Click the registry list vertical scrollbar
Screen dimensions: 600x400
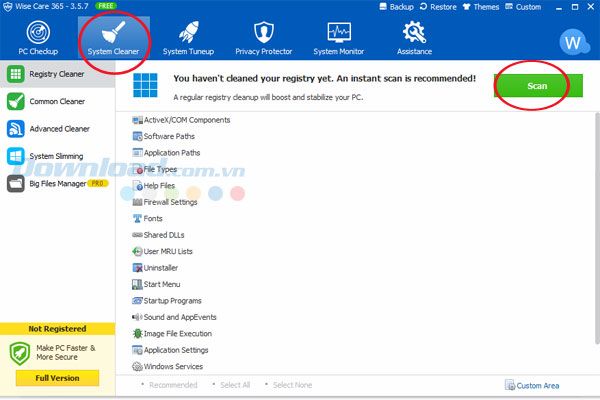point(597,229)
